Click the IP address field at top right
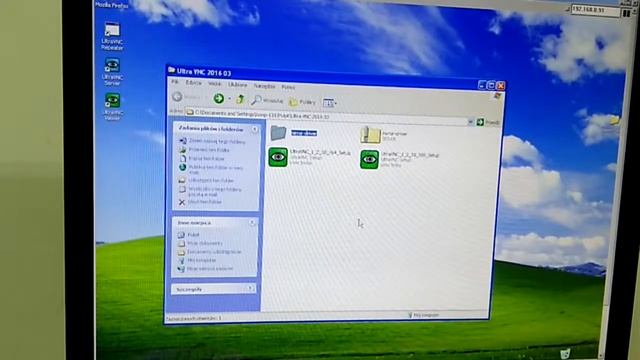The height and width of the screenshot is (360, 640). coord(595,10)
